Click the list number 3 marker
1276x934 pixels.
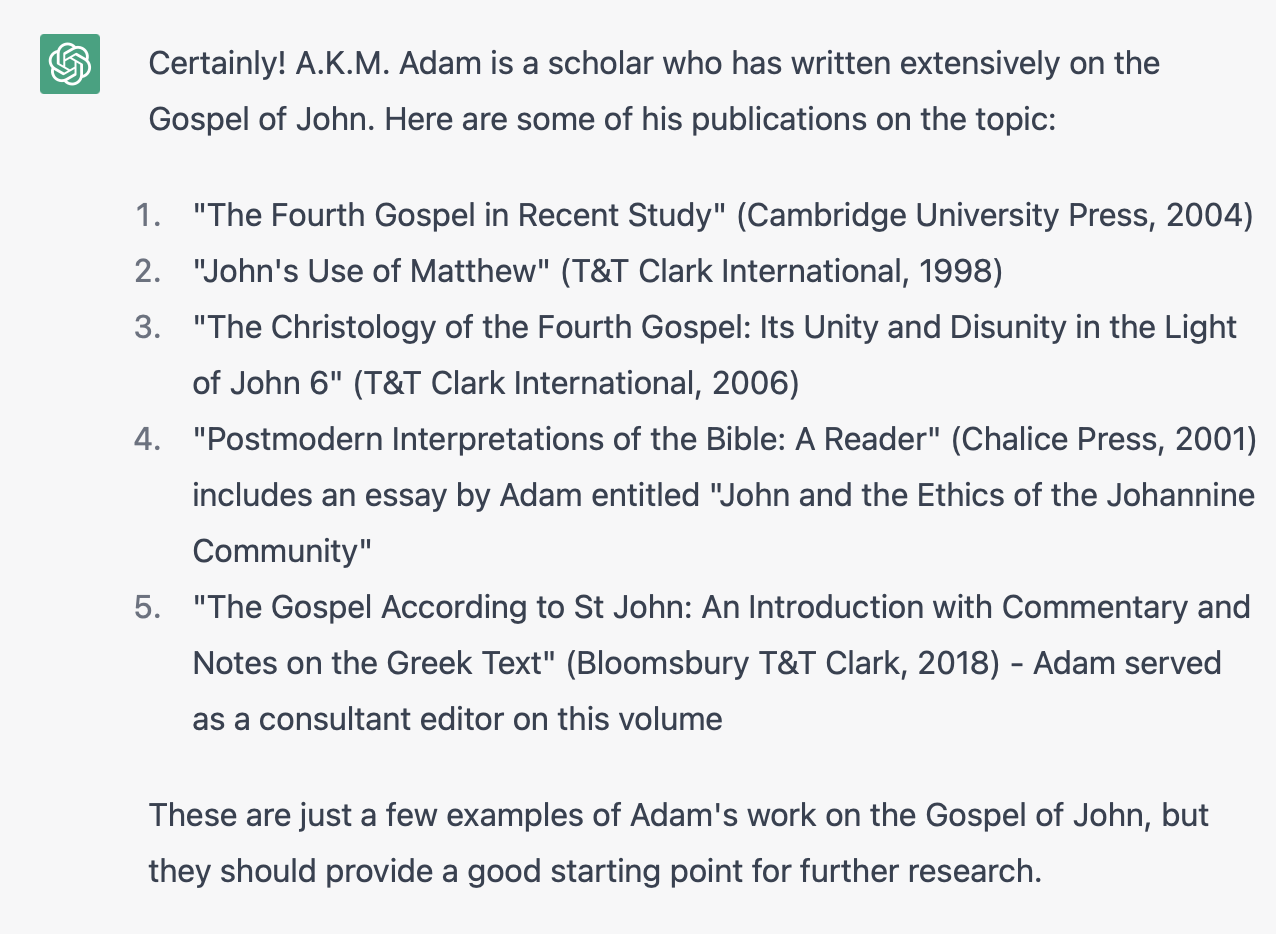[x=148, y=327]
